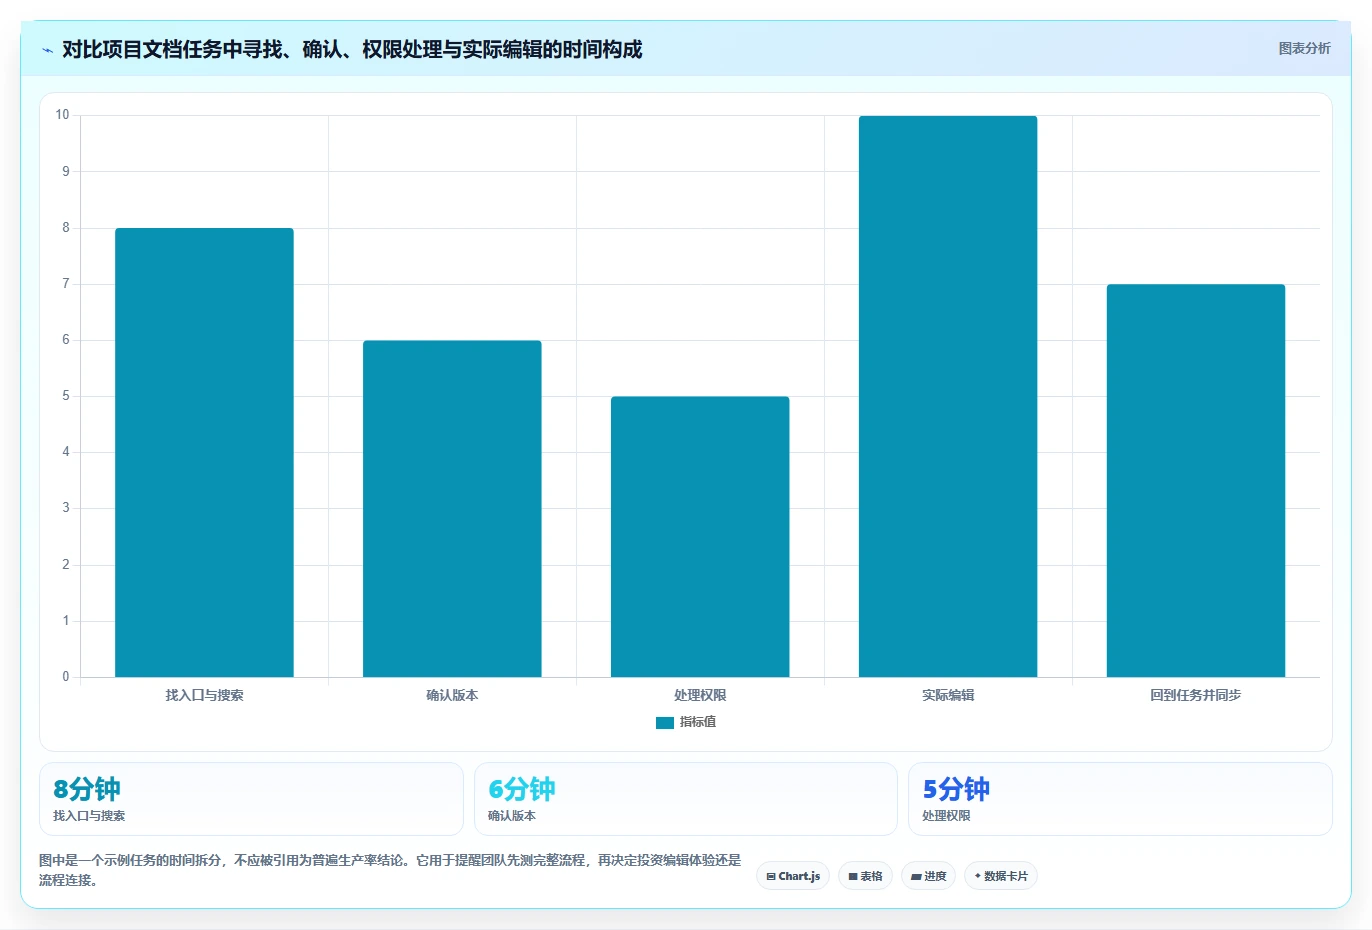Open the 5分钟 处理权限 data card
Screen dimensions: 1372x930
pyautogui.click(x=1120, y=799)
